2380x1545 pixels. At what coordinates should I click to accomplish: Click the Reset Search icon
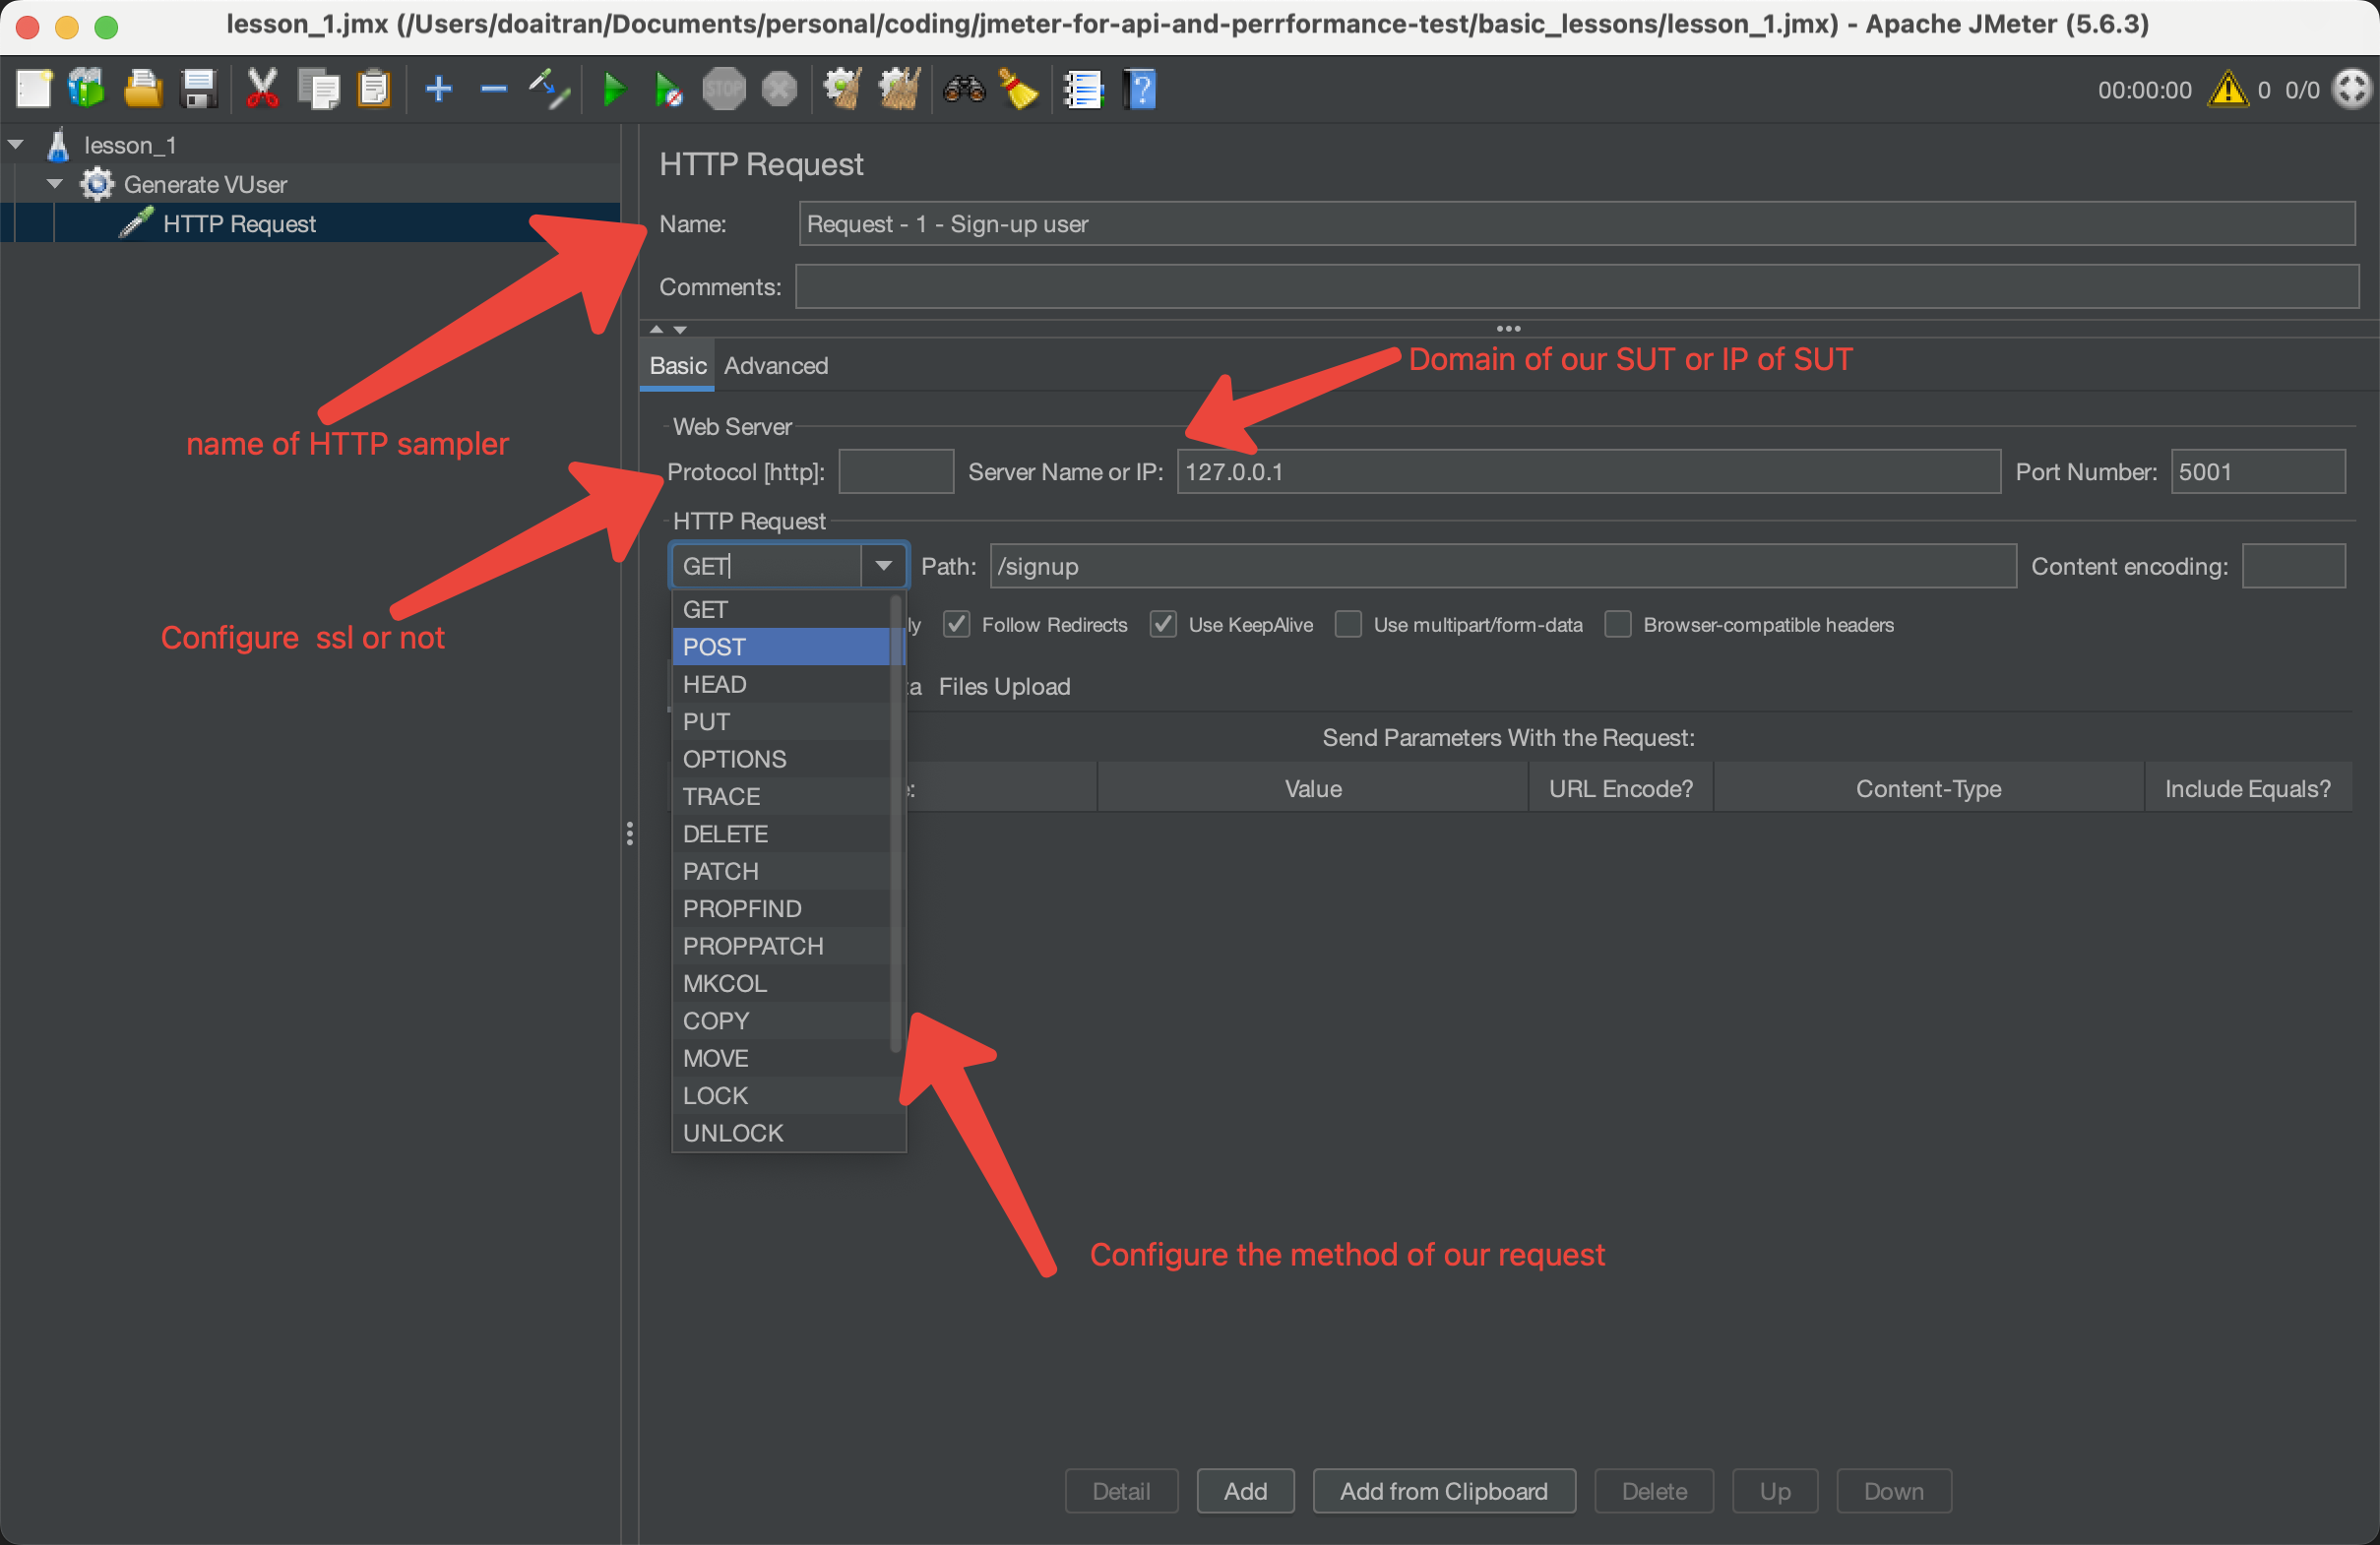tap(1018, 90)
